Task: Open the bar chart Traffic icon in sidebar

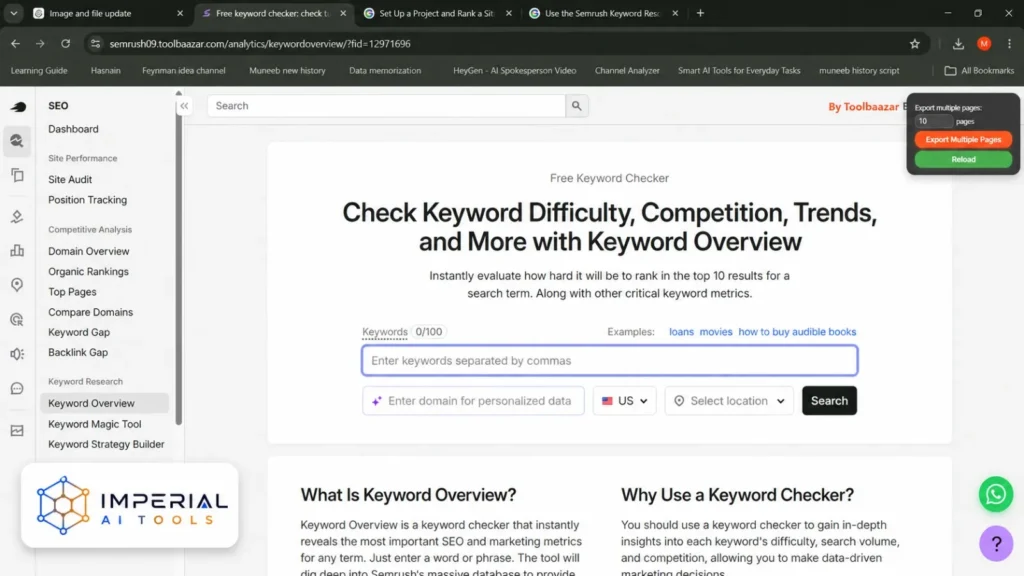Action: point(17,250)
